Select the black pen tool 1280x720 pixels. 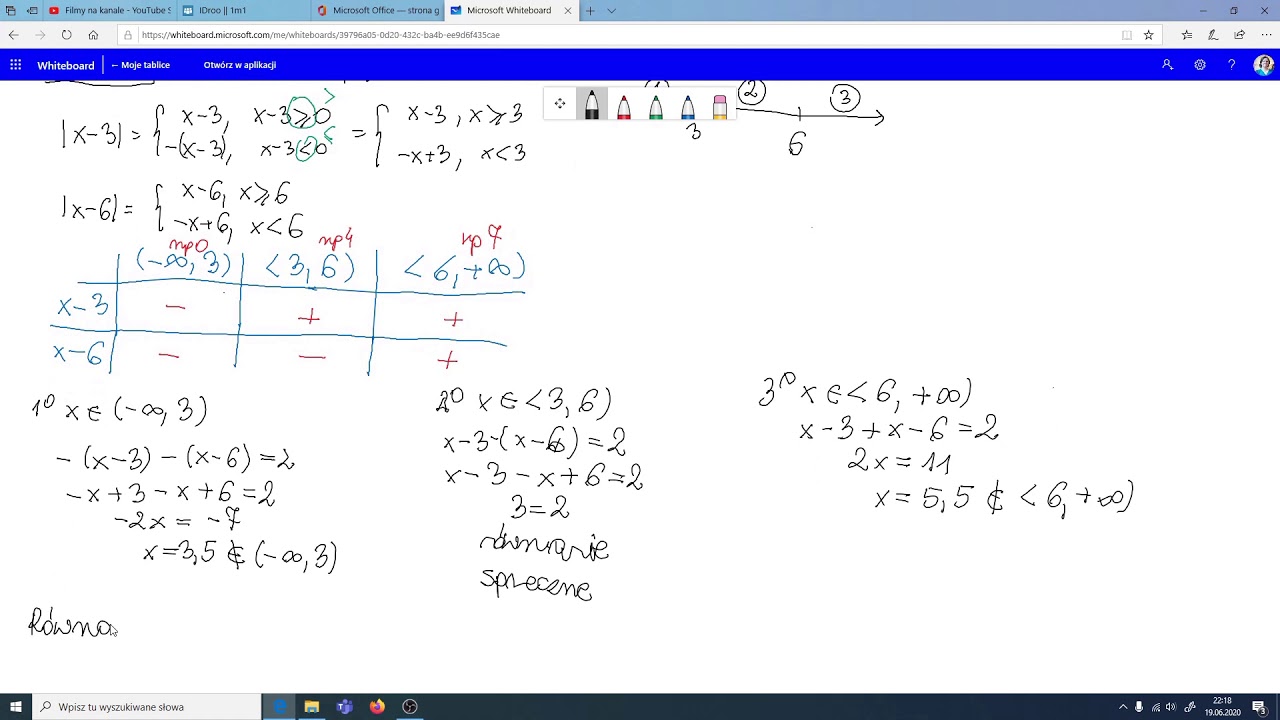[592, 104]
